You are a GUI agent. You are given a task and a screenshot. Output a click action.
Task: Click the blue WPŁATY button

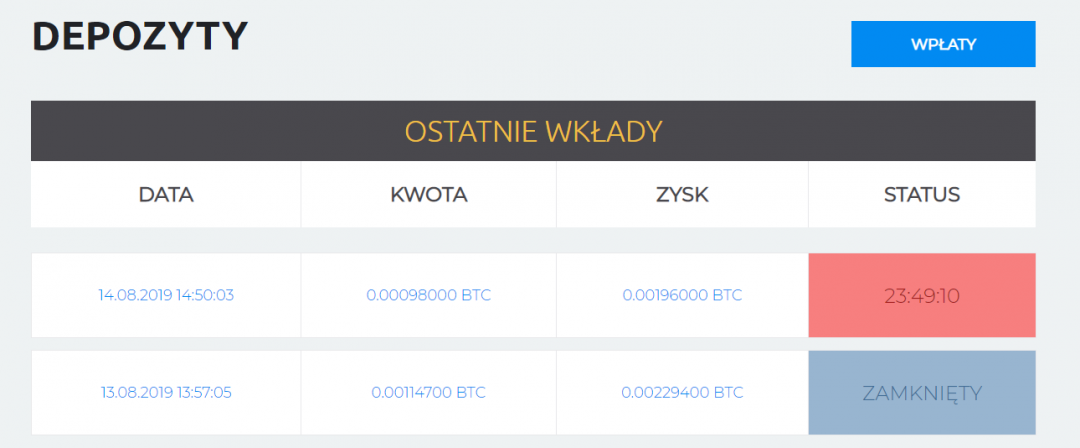[943, 44]
